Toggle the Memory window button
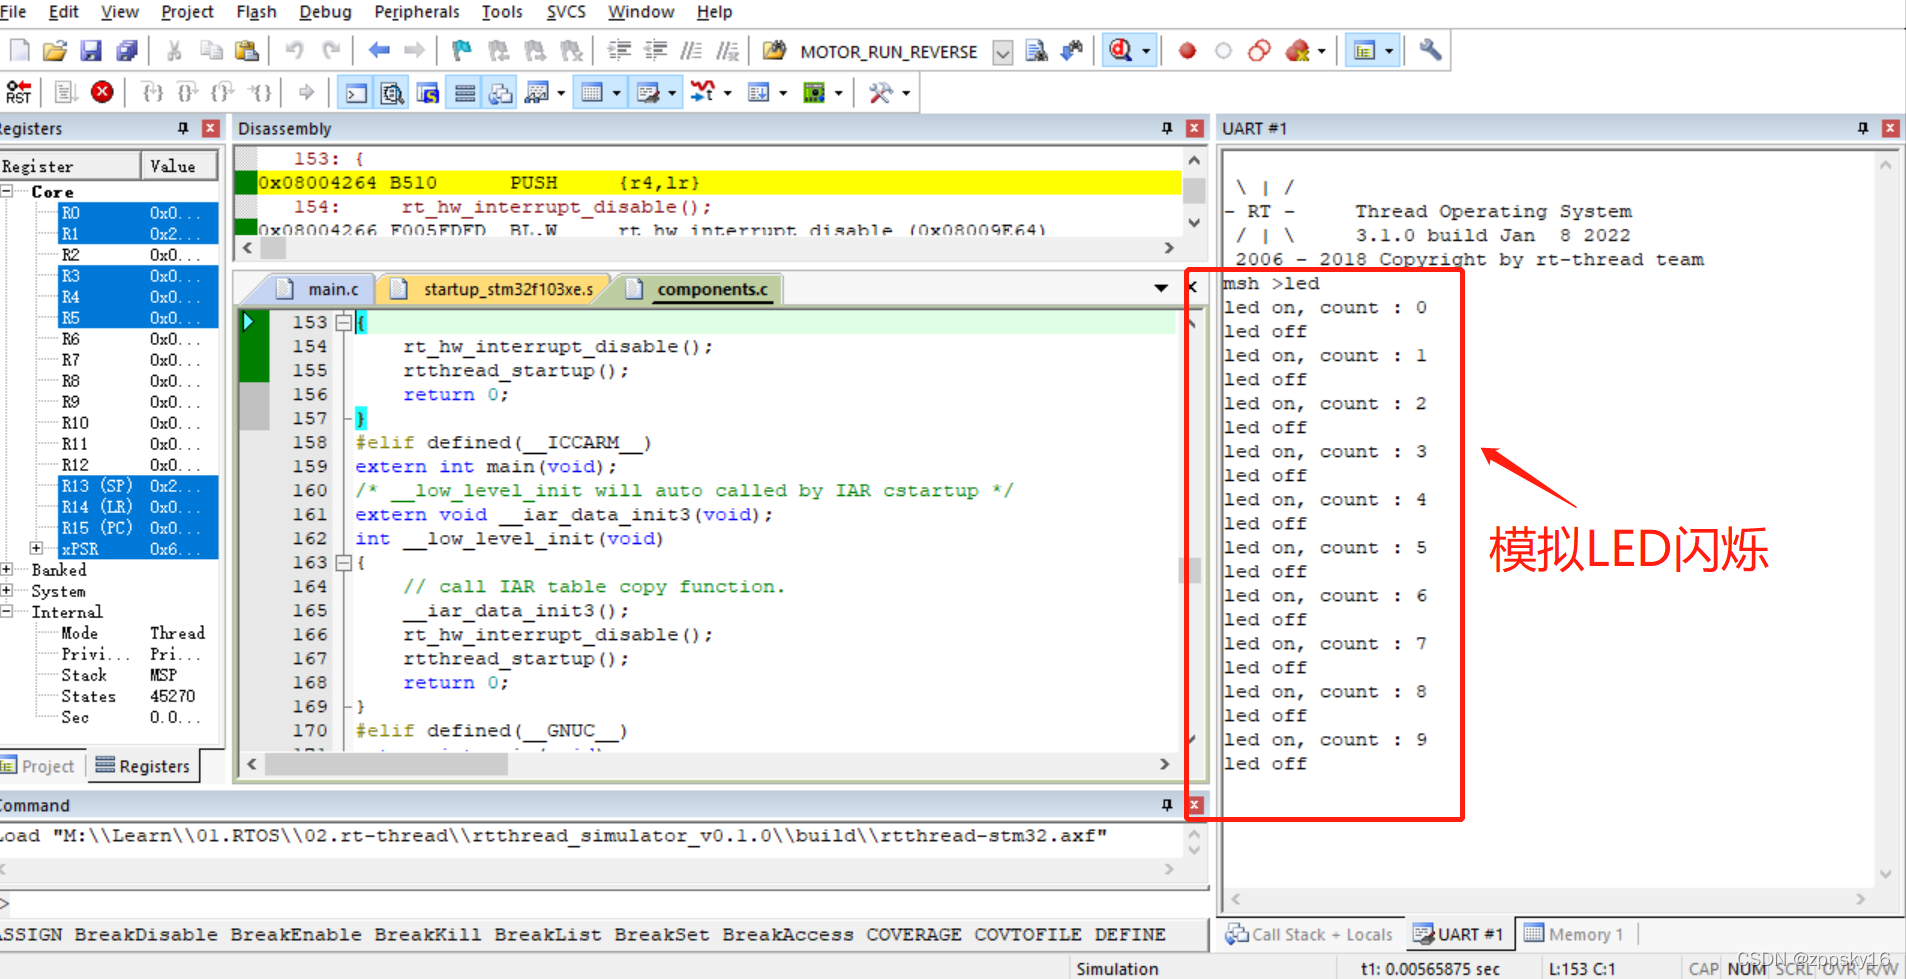The width and height of the screenshot is (1906, 979). click(x=592, y=92)
